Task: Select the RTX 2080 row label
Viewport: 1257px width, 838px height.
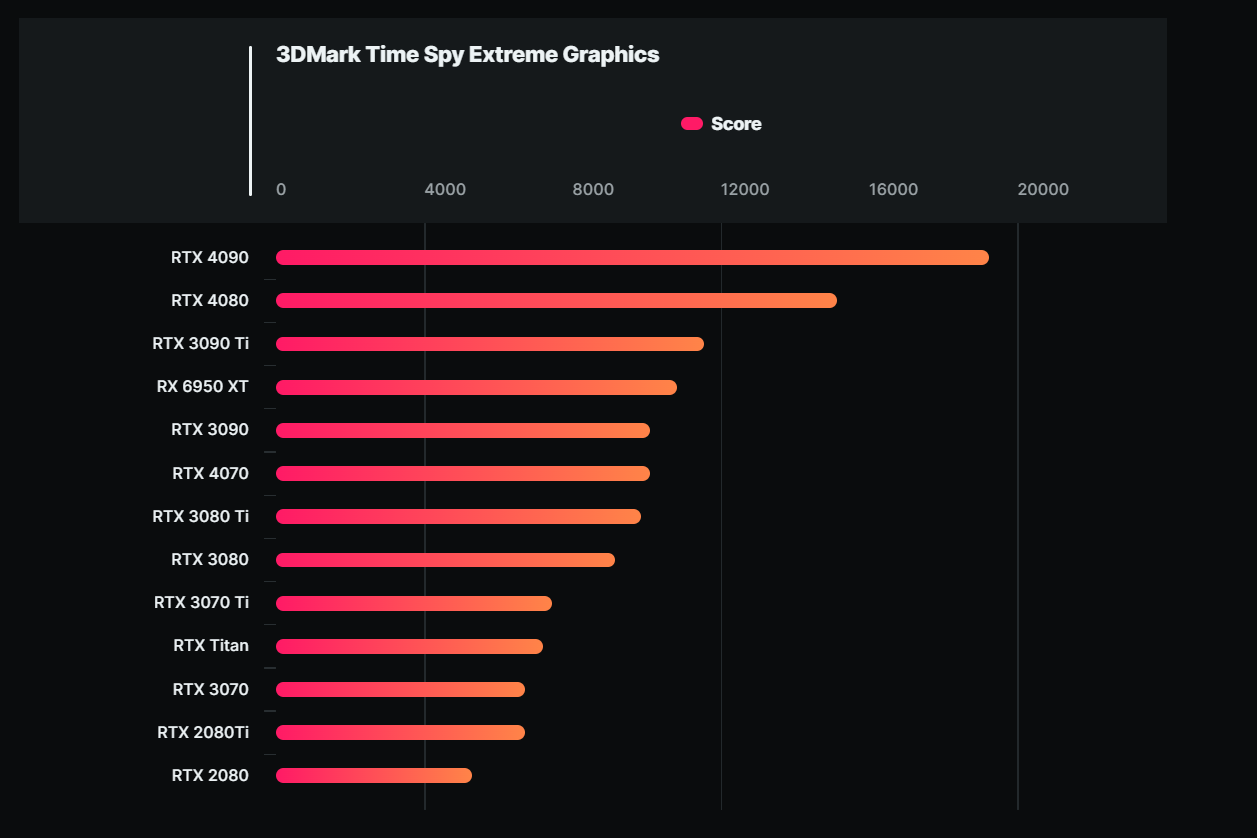Action: (x=210, y=775)
